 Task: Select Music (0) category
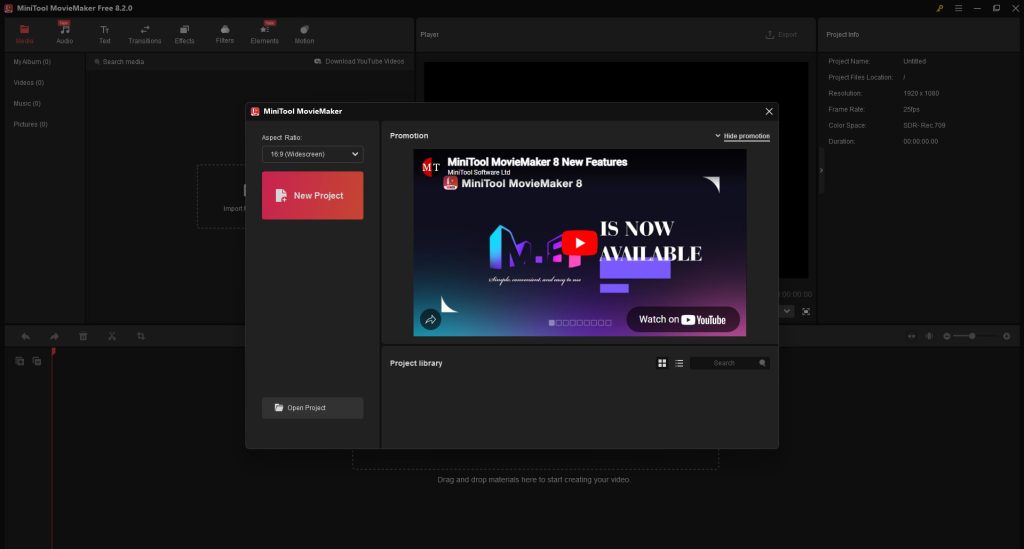coord(27,103)
